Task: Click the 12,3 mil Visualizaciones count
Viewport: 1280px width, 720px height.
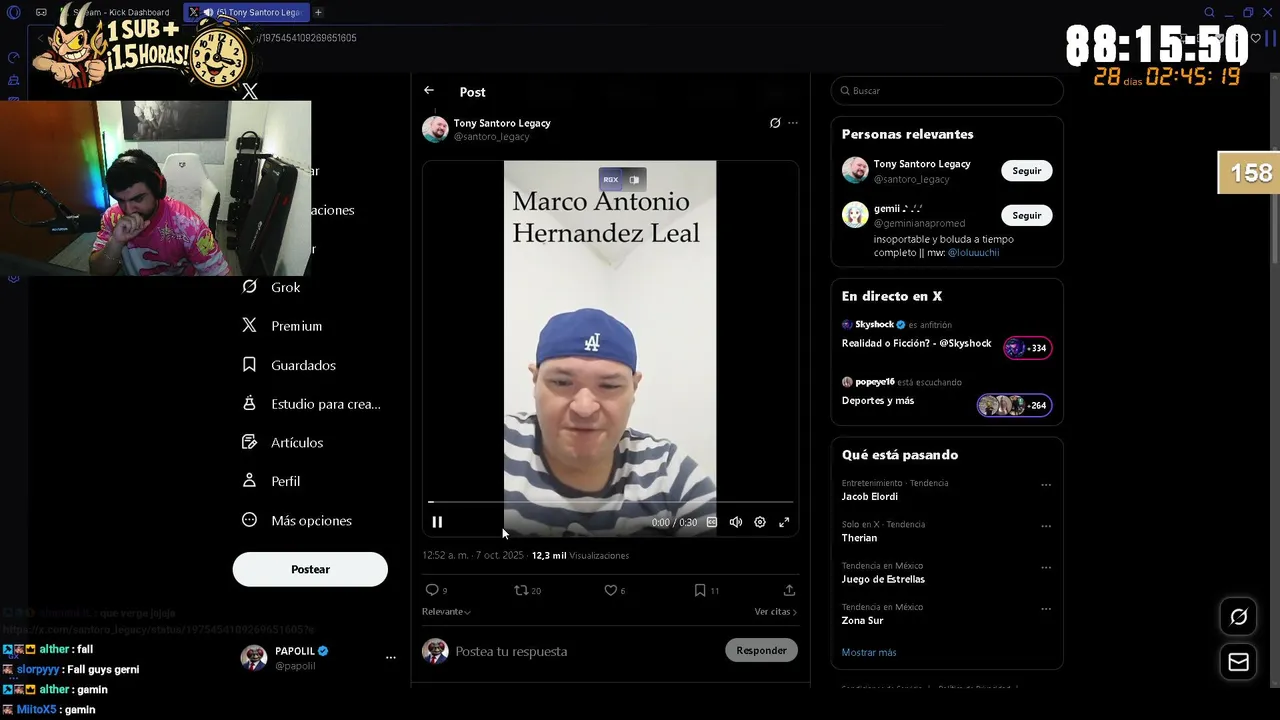Action: tap(580, 555)
